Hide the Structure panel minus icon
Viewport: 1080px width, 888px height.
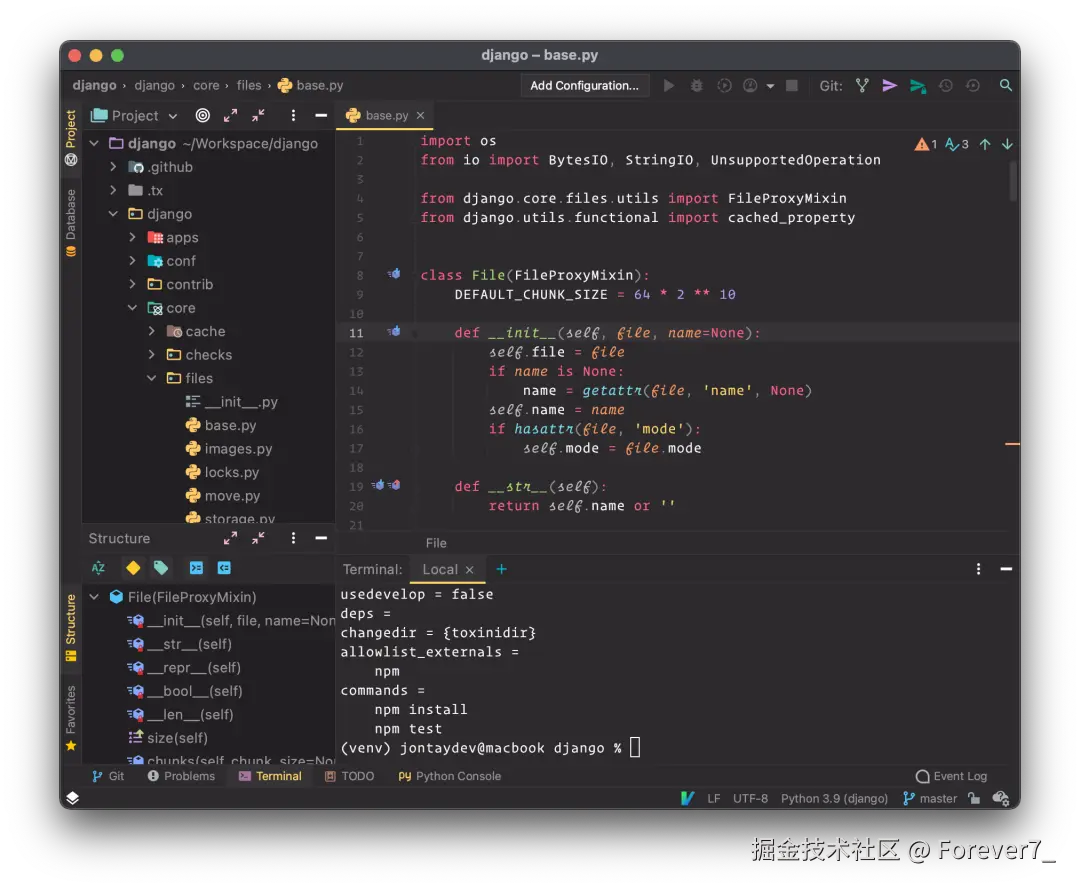click(321, 538)
